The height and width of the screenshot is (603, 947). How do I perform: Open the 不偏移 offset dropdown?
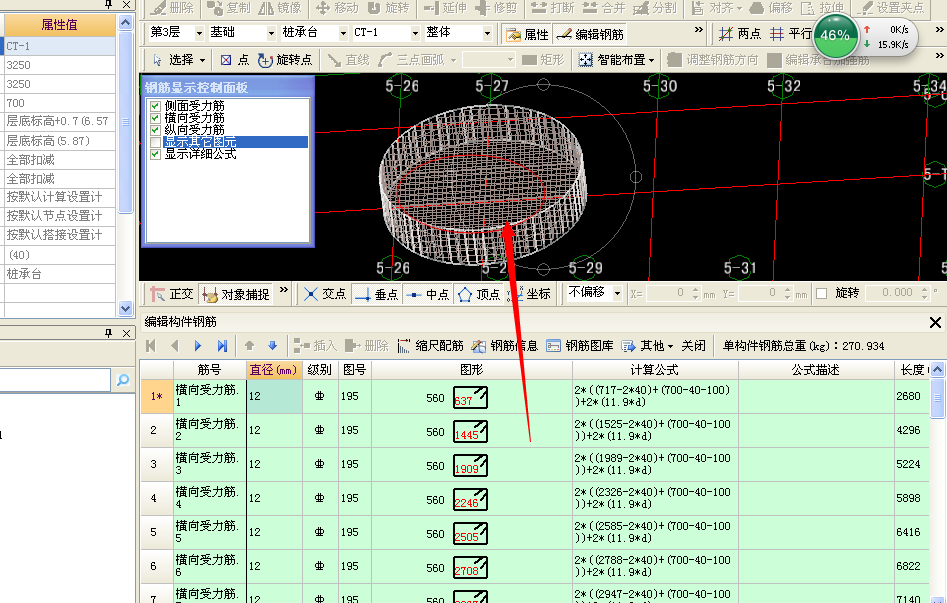pyautogui.click(x=617, y=294)
